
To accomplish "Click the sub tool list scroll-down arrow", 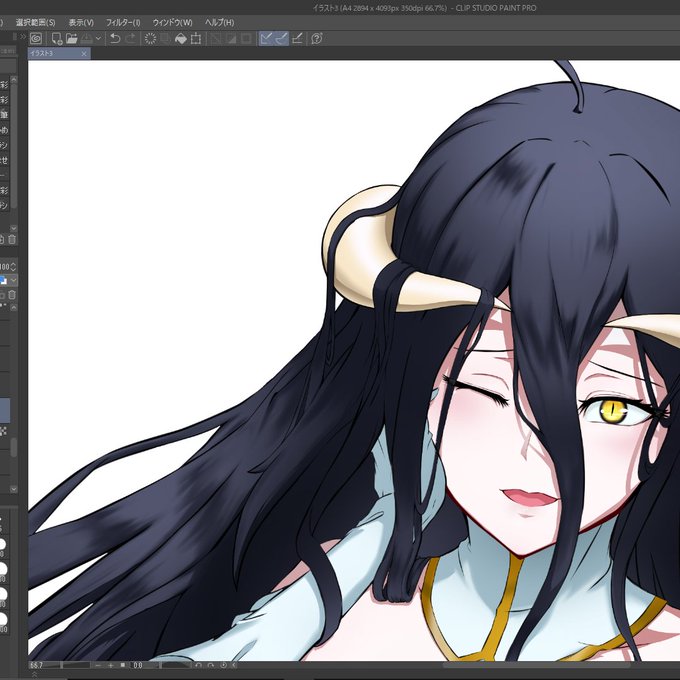I will pos(14,228).
